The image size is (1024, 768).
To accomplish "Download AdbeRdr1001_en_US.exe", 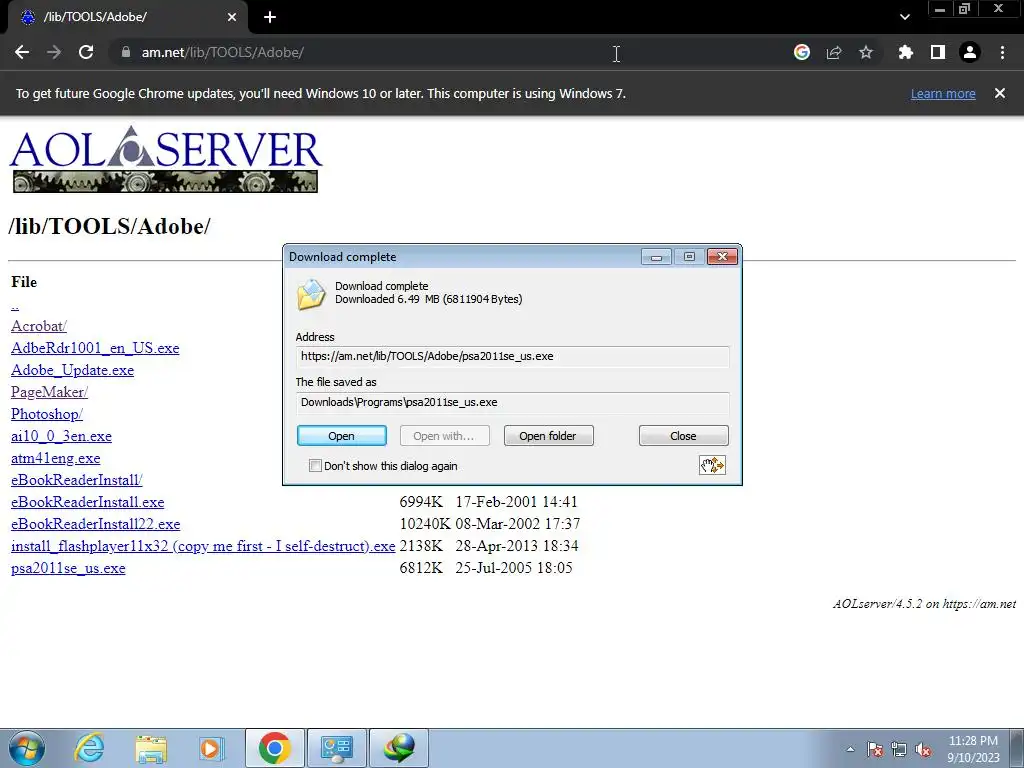I will click(95, 348).
